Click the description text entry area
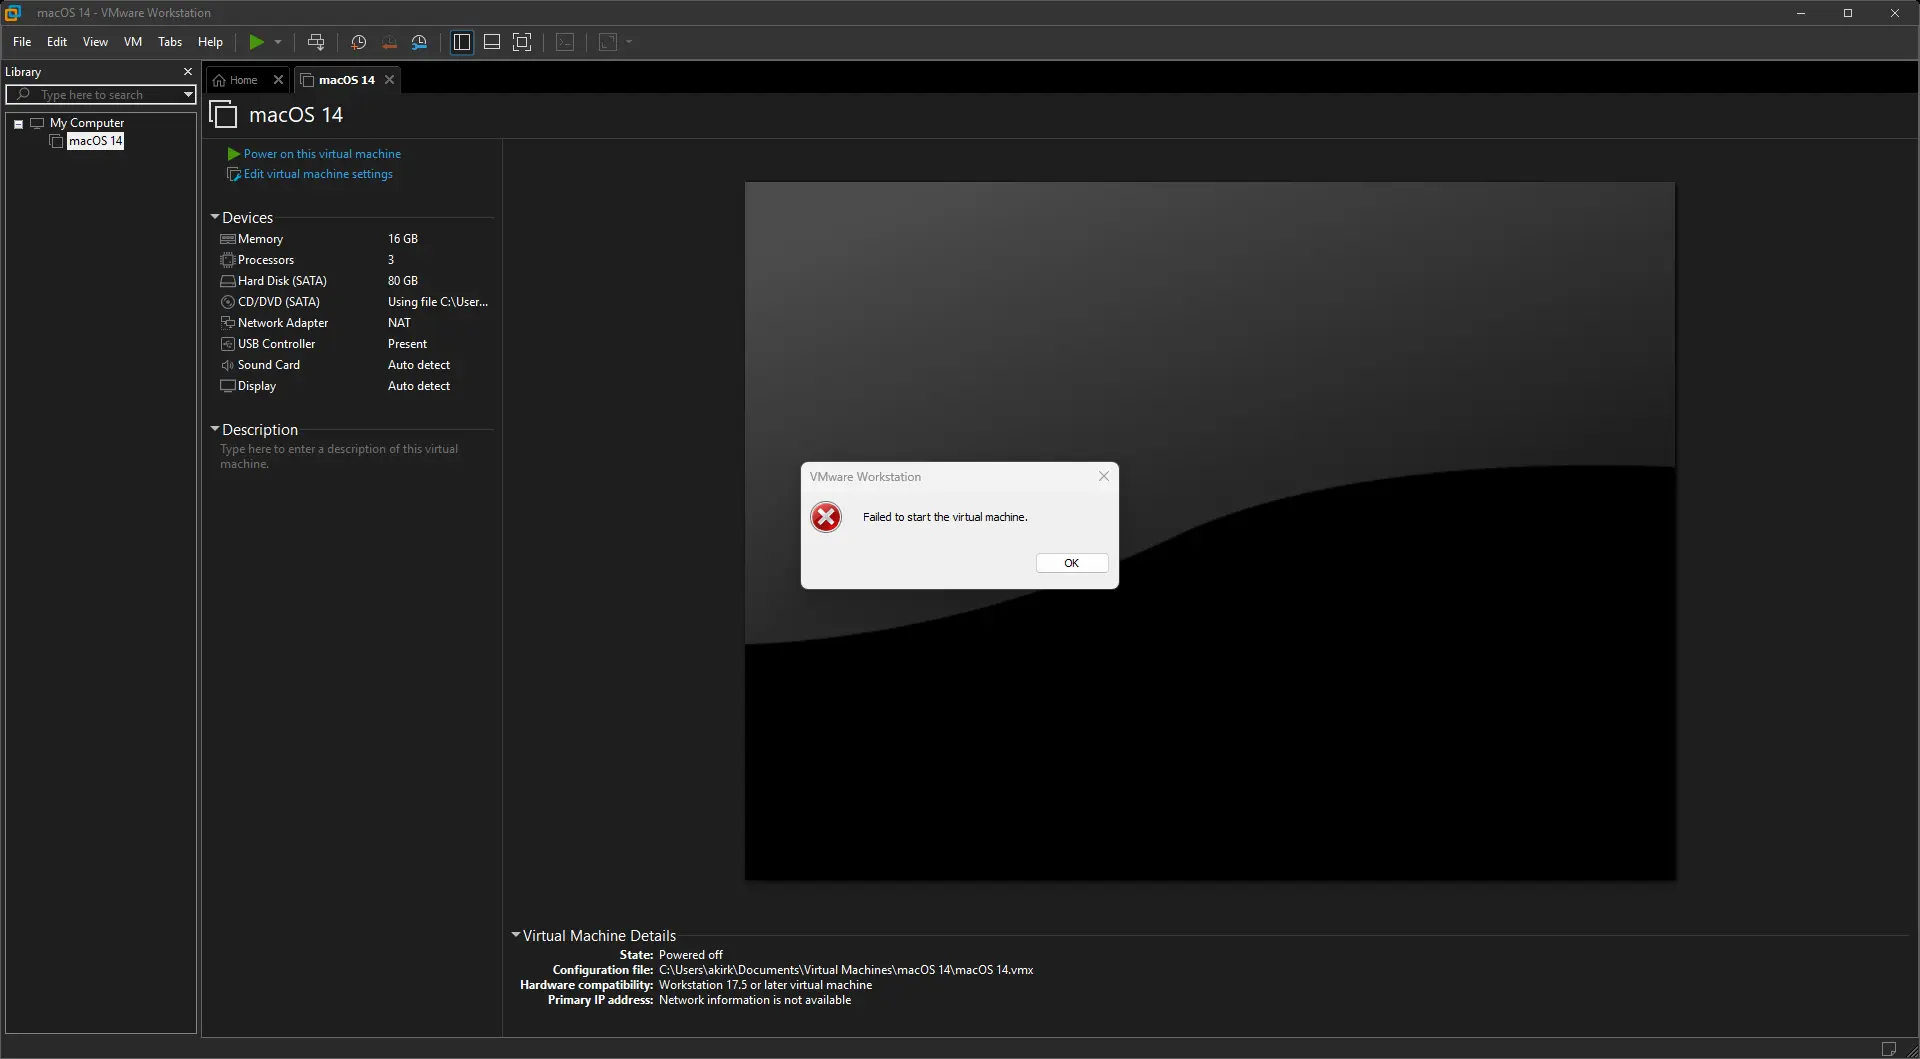Viewport: 1920px width, 1059px height. pyautogui.click(x=339, y=456)
